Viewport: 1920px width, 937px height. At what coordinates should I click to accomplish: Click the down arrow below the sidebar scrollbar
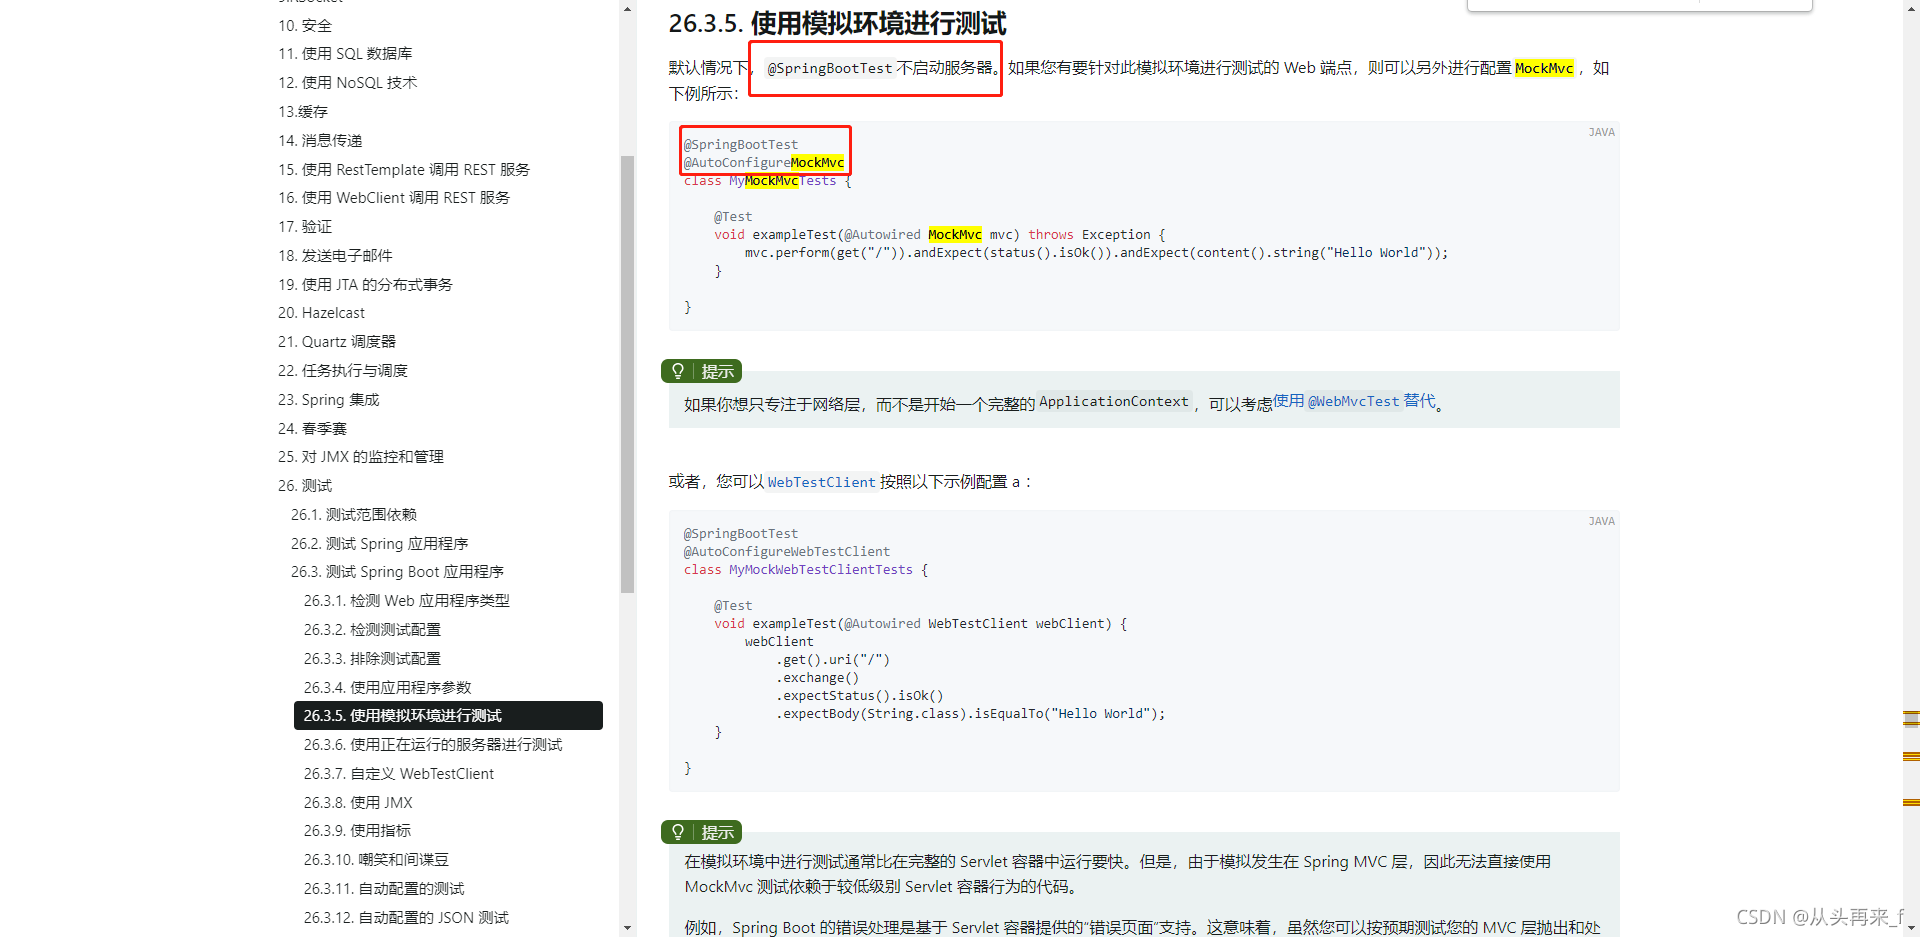pyautogui.click(x=627, y=928)
